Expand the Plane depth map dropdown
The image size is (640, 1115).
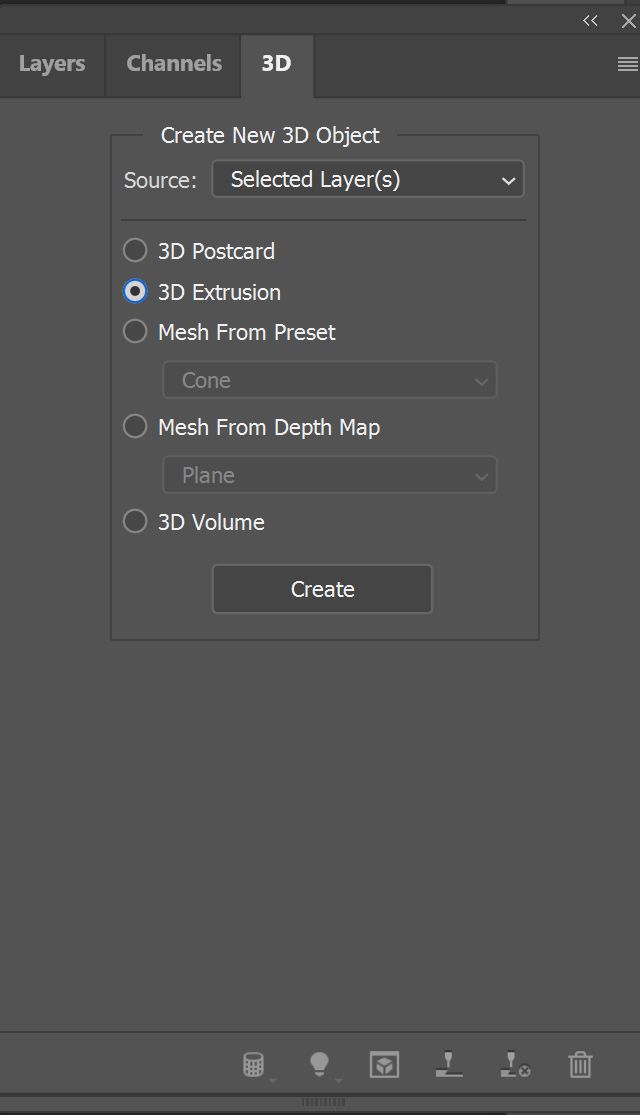tap(329, 476)
